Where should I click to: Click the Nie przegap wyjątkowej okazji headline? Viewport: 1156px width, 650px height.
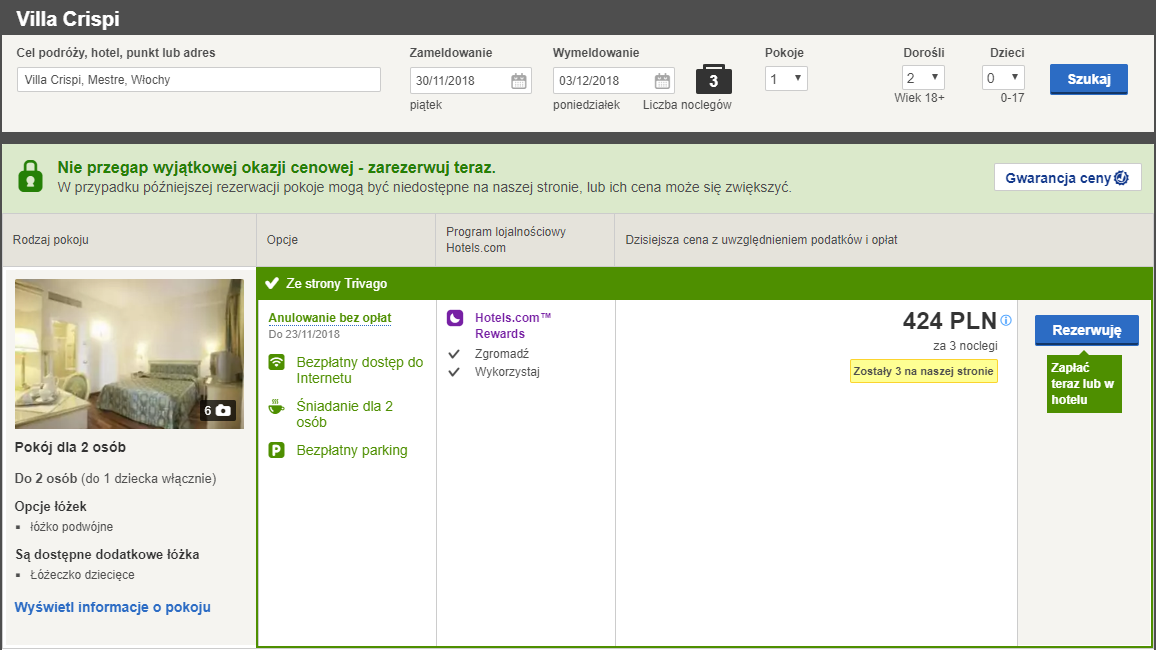276,167
